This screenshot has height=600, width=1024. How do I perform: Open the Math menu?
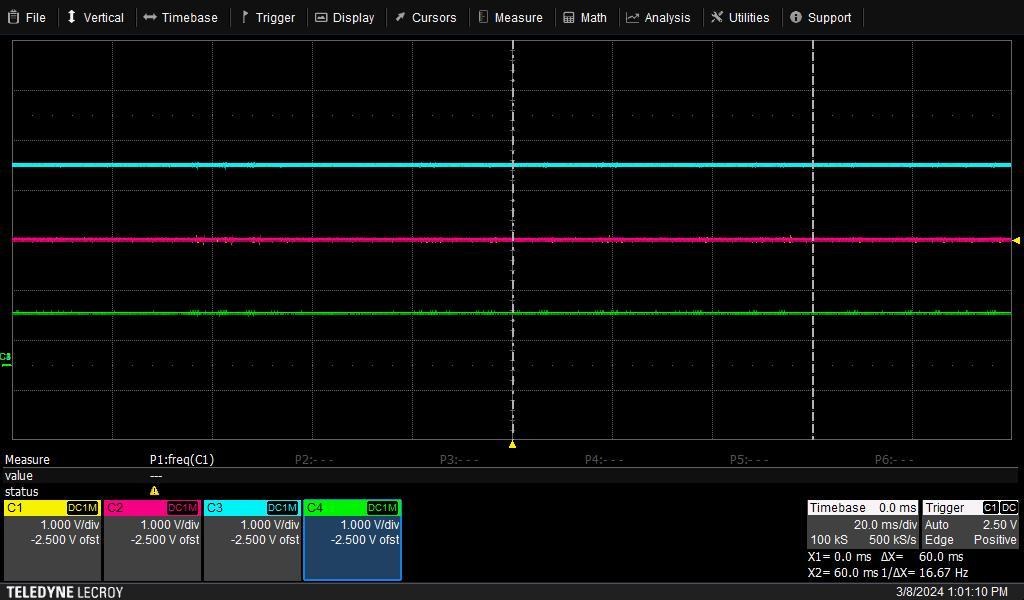[585, 18]
